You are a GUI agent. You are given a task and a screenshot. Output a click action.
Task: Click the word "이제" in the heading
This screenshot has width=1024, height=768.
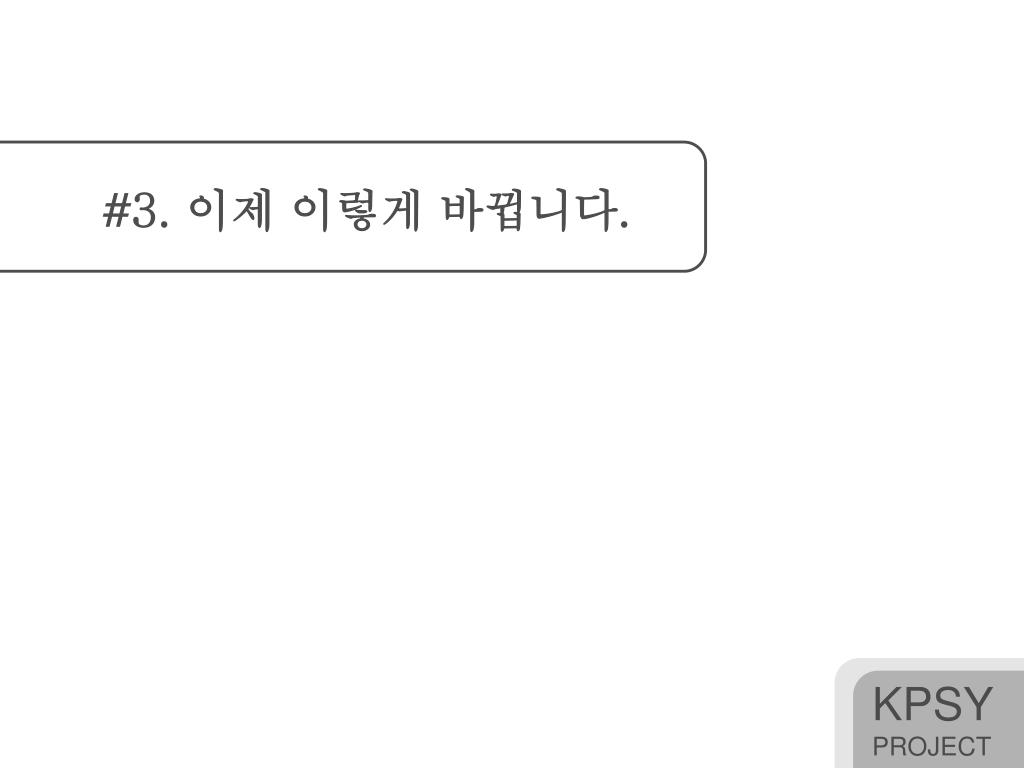[x=229, y=210]
